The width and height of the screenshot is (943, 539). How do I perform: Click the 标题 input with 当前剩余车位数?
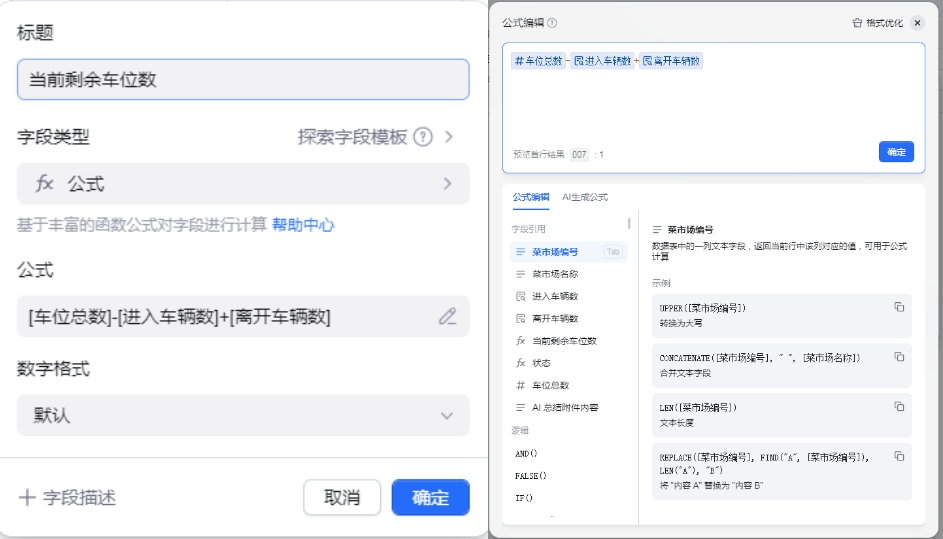[243, 80]
